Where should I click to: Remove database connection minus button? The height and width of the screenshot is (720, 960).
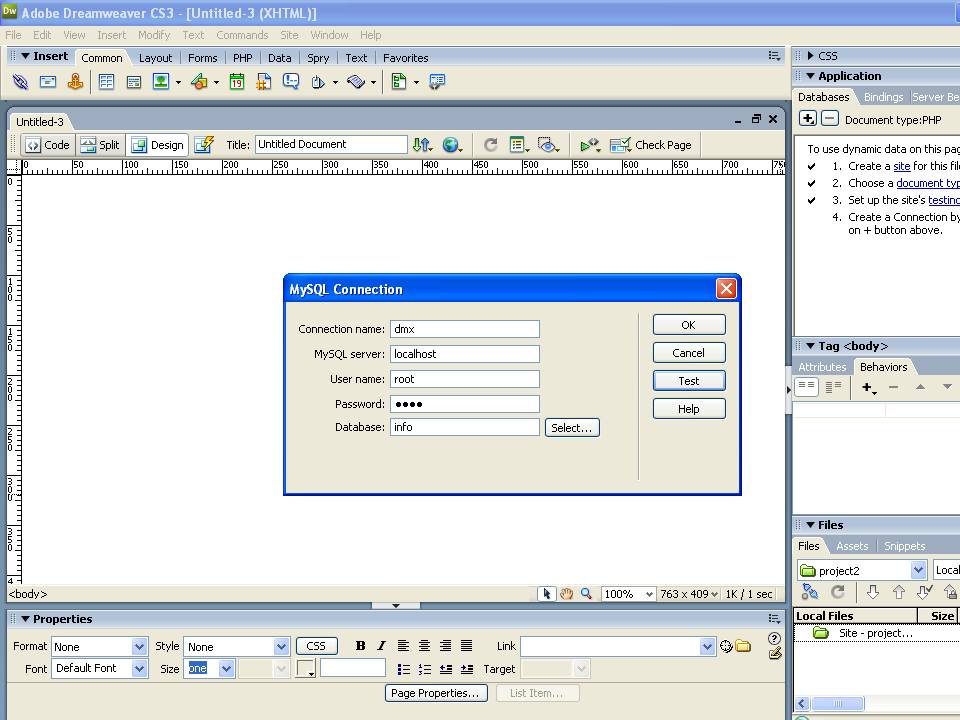830,118
